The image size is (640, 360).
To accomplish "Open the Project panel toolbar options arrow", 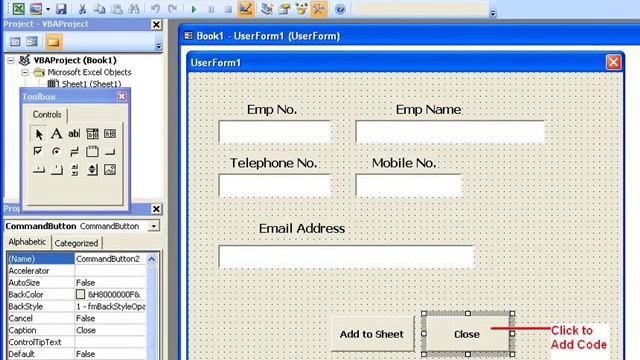I will click(159, 46).
